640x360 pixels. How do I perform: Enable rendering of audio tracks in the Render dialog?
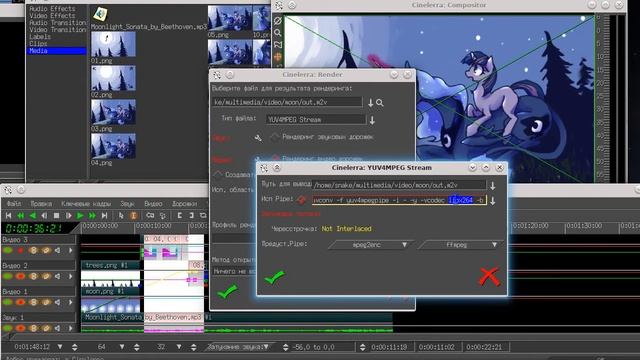[275, 137]
